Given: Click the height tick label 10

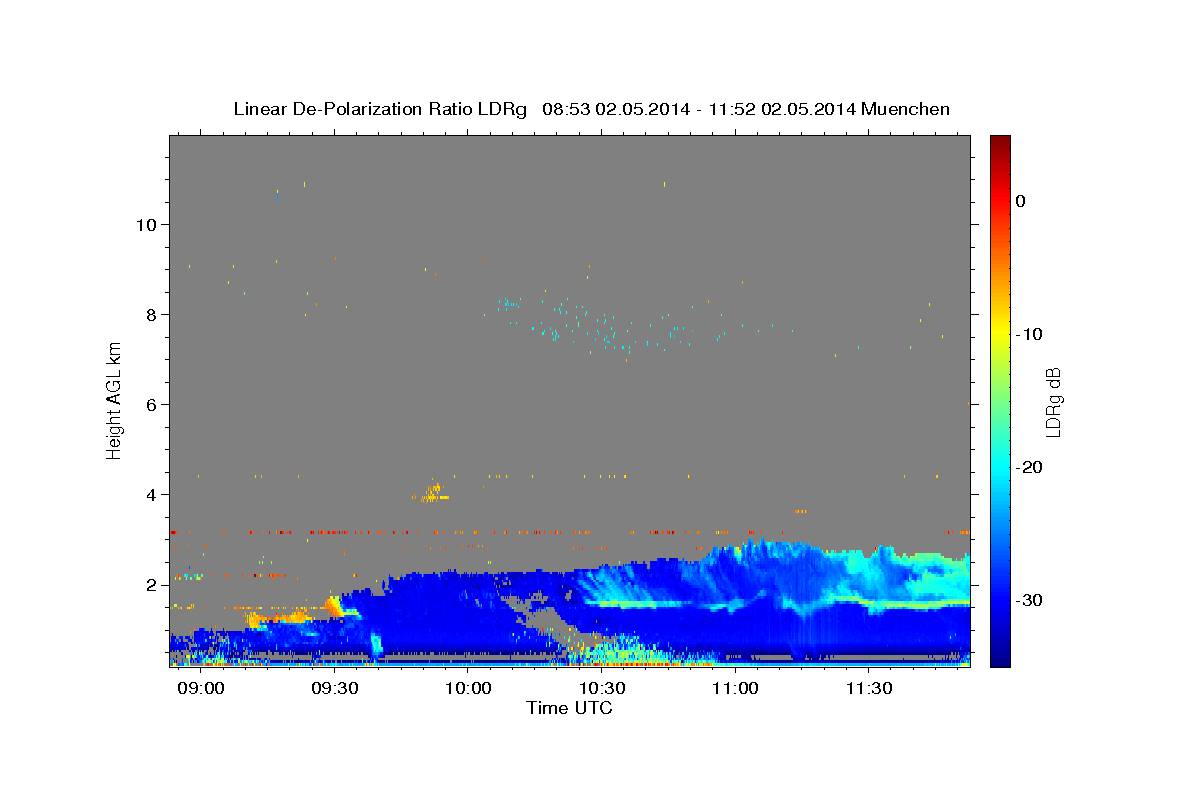Looking at the screenshot, I should point(146,224).
